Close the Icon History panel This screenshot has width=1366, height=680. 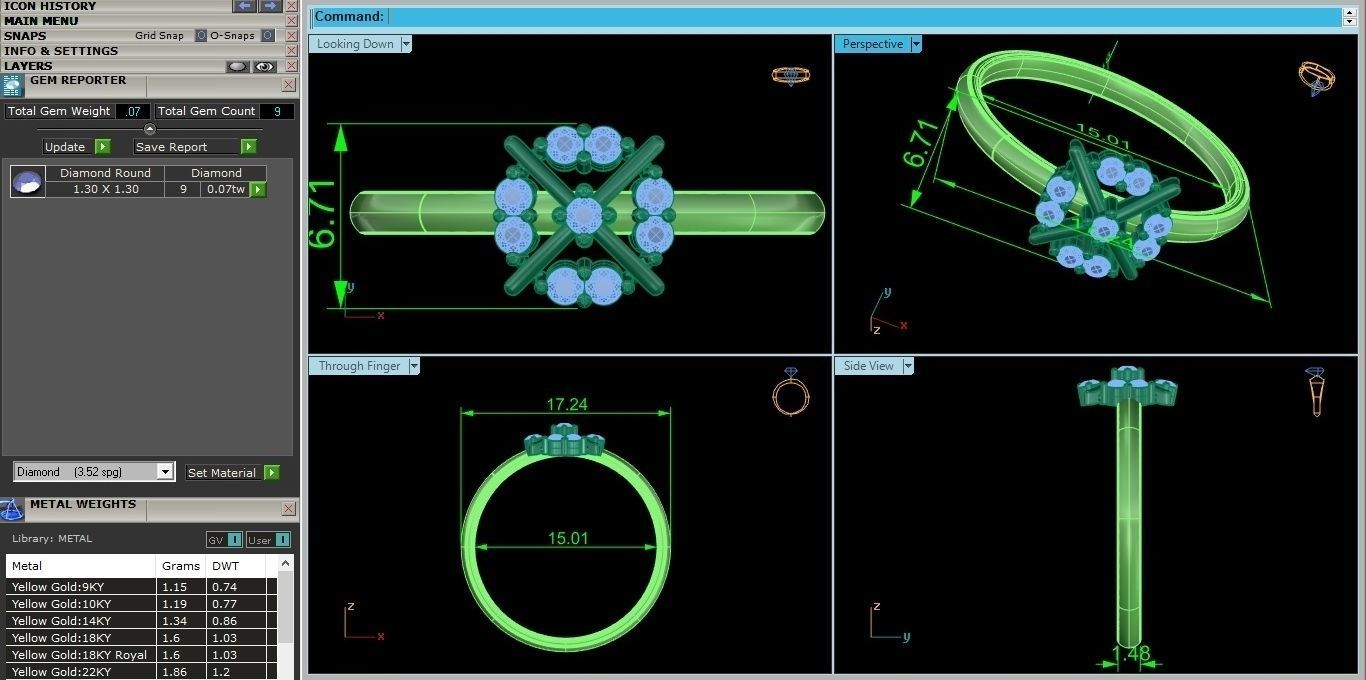(291, 6)
